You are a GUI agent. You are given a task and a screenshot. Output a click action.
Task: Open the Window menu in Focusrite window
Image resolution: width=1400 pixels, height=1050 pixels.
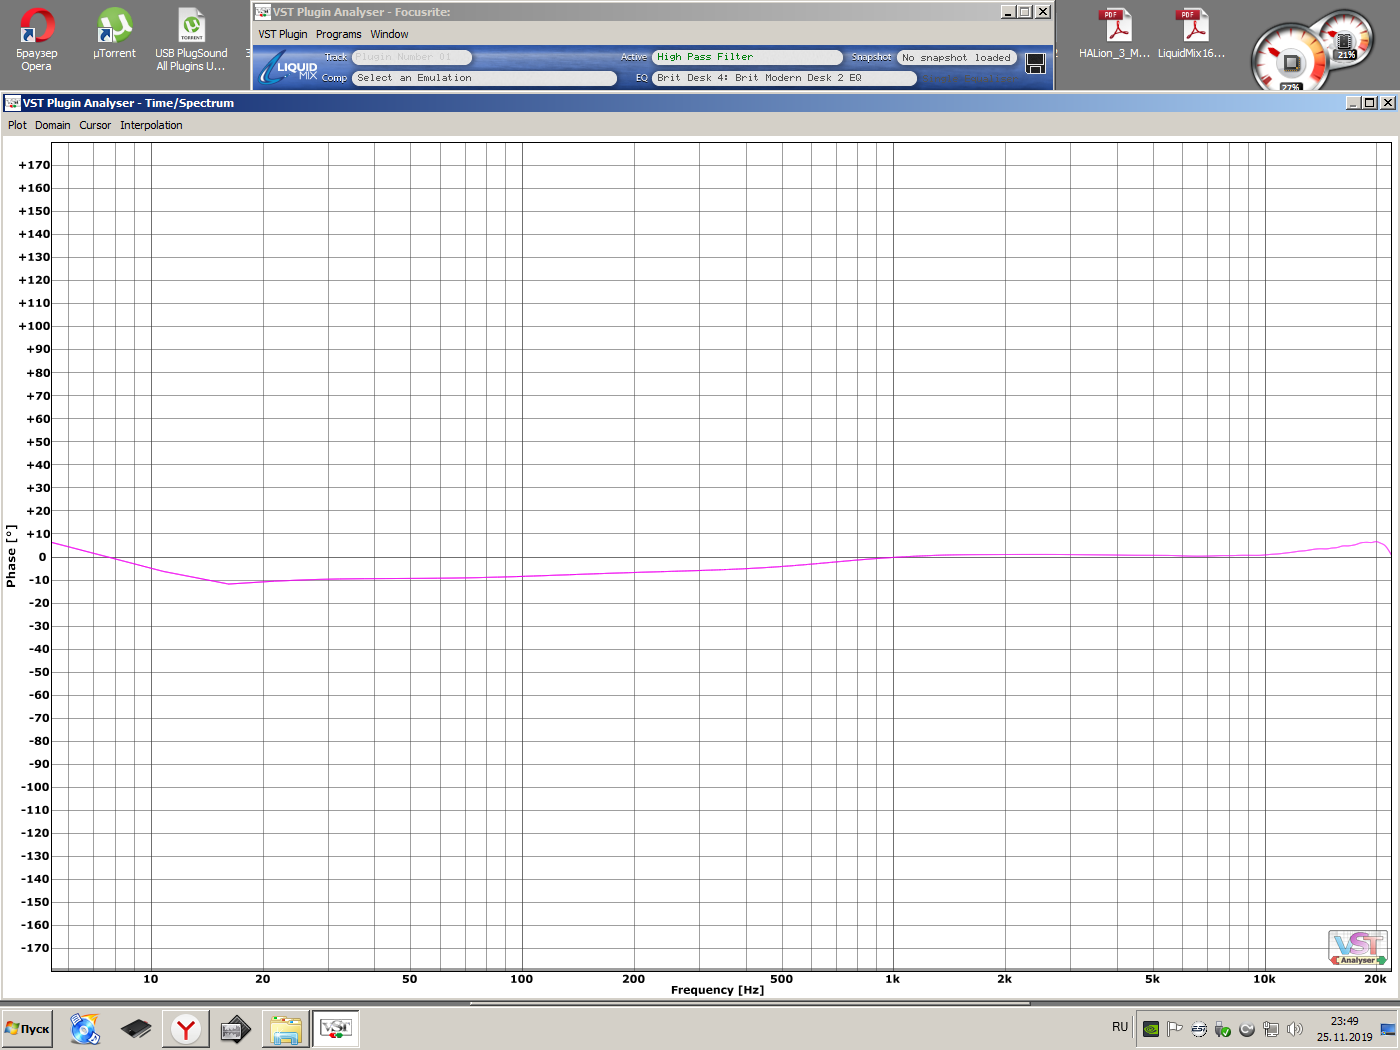[389, 34]
